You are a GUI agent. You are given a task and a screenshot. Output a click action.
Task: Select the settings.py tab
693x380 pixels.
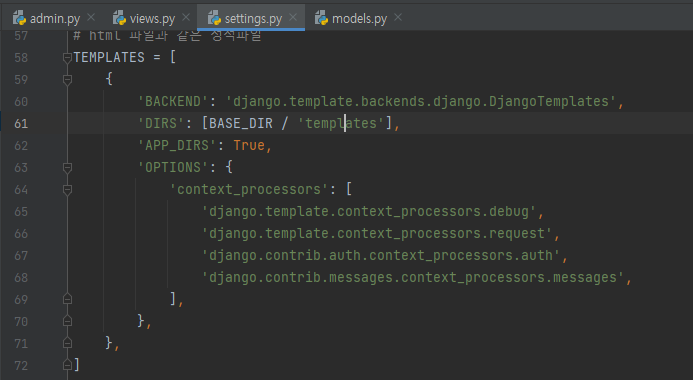tap(252, 18)
